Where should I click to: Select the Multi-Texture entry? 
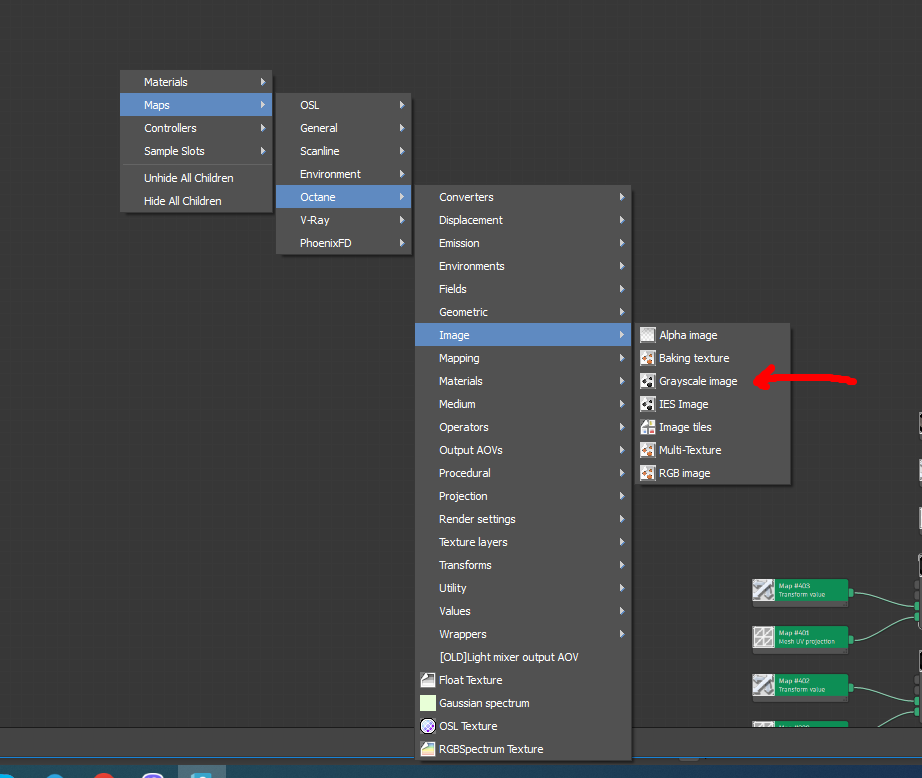click(690, 450)
